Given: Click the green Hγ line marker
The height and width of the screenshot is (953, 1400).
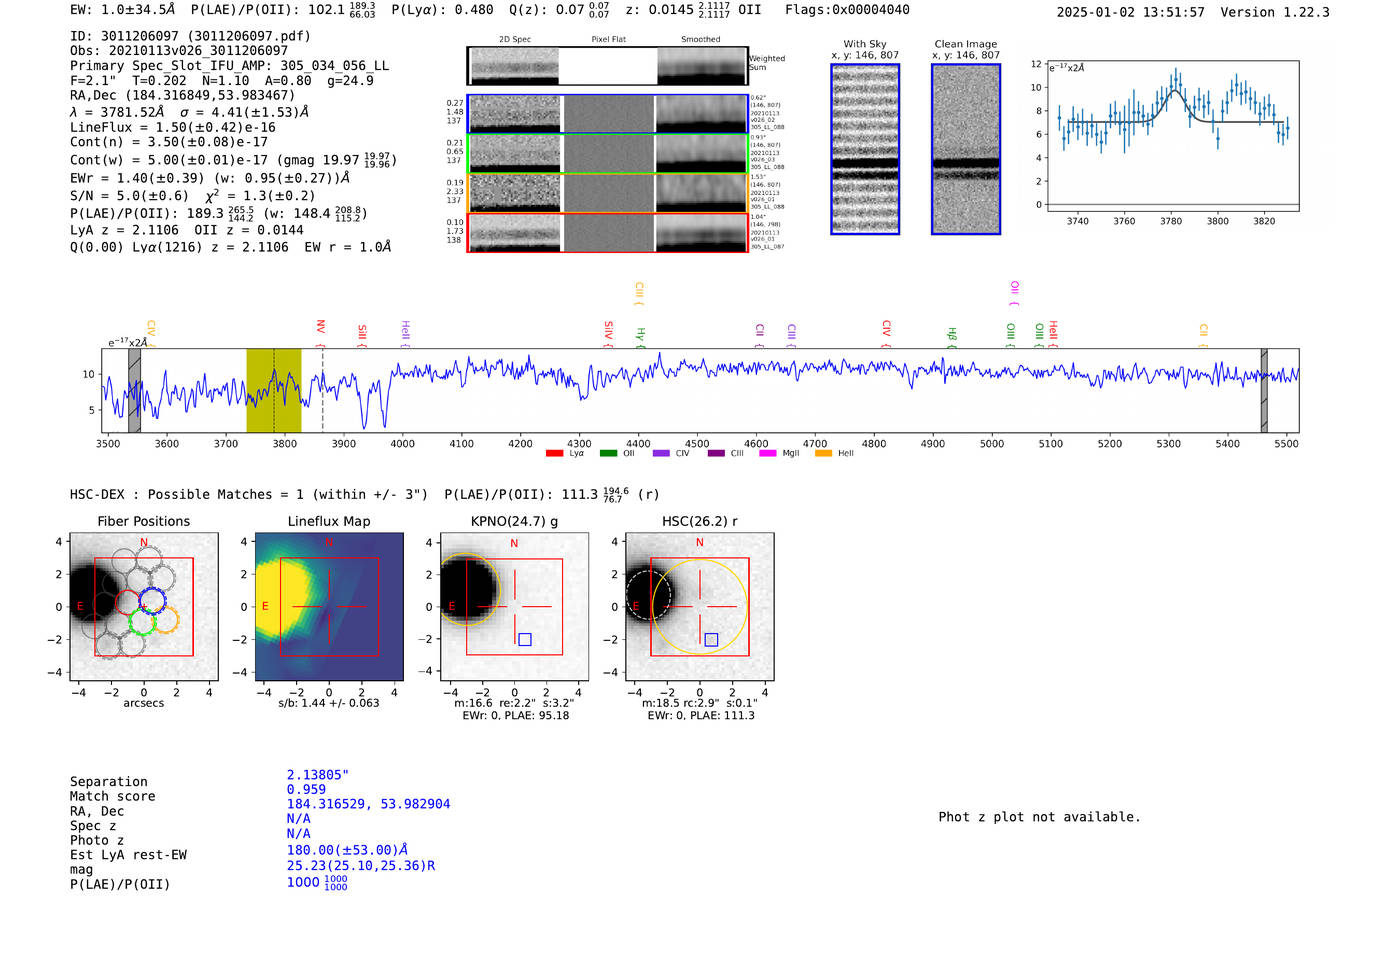Looking at the screenshot, I should click(x=641, y=337).
